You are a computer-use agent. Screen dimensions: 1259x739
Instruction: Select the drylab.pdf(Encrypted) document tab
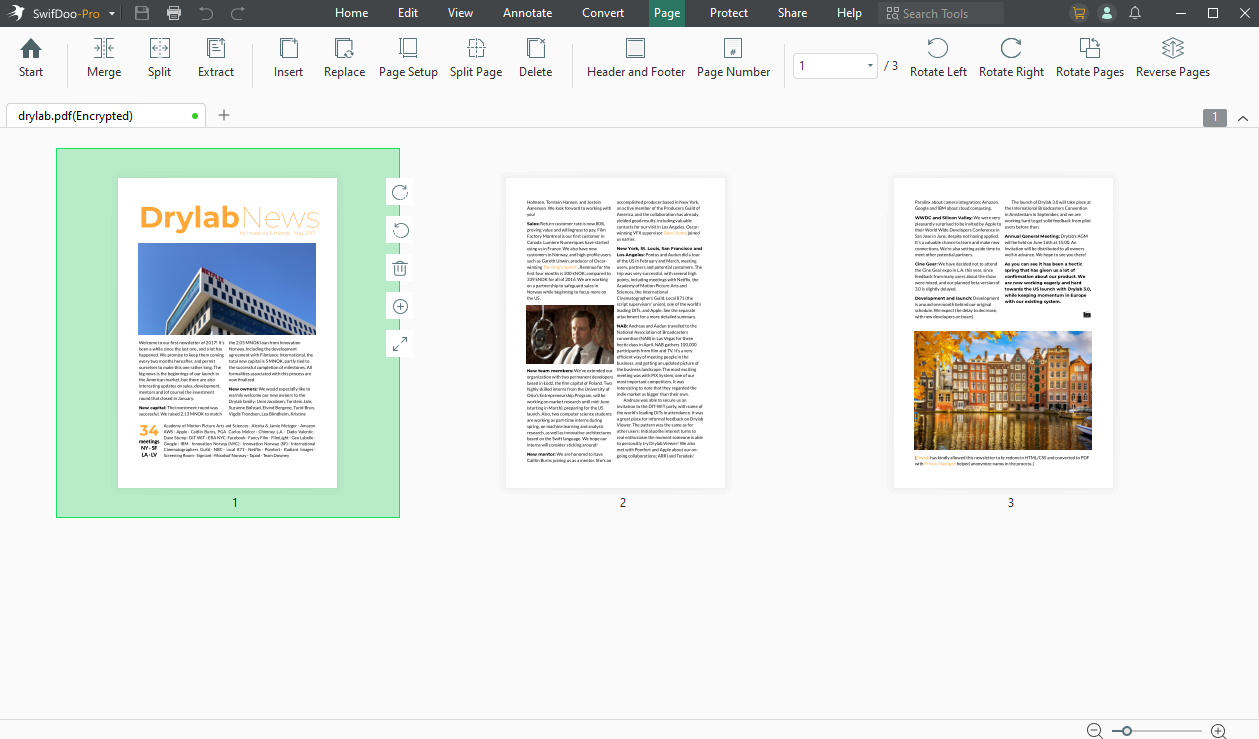(106, 116)
